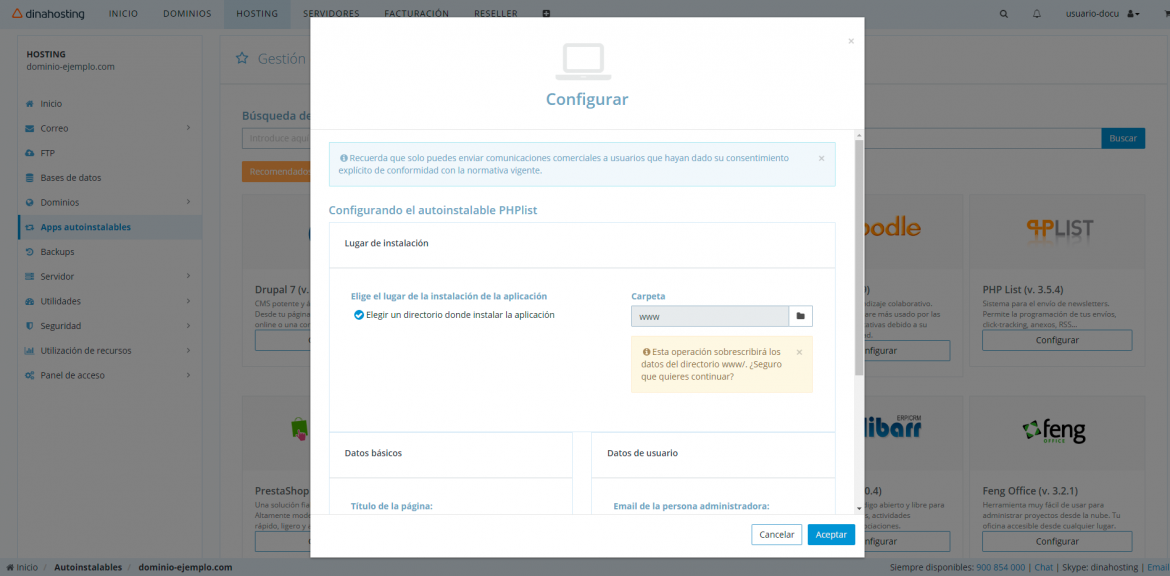Click the Bases de datos database icon
This screenshot has height=576, width=1170.
point(30,178)
